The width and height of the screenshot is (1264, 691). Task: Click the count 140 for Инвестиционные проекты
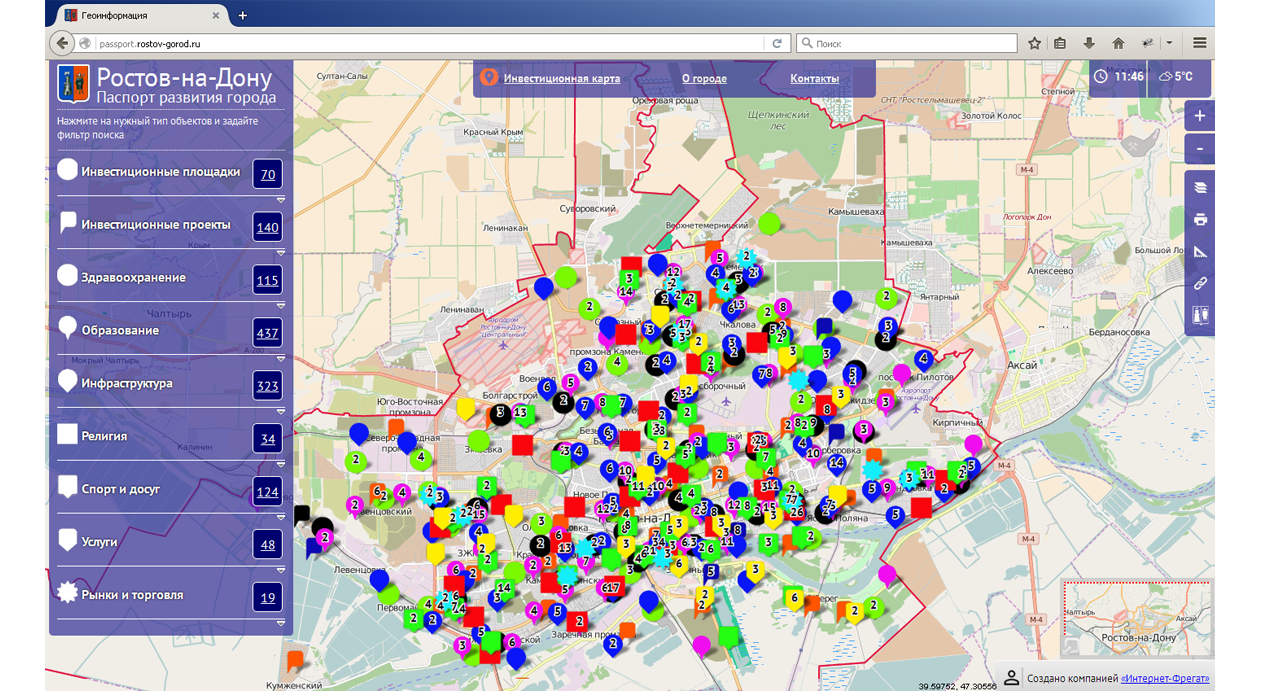point(268,228)
